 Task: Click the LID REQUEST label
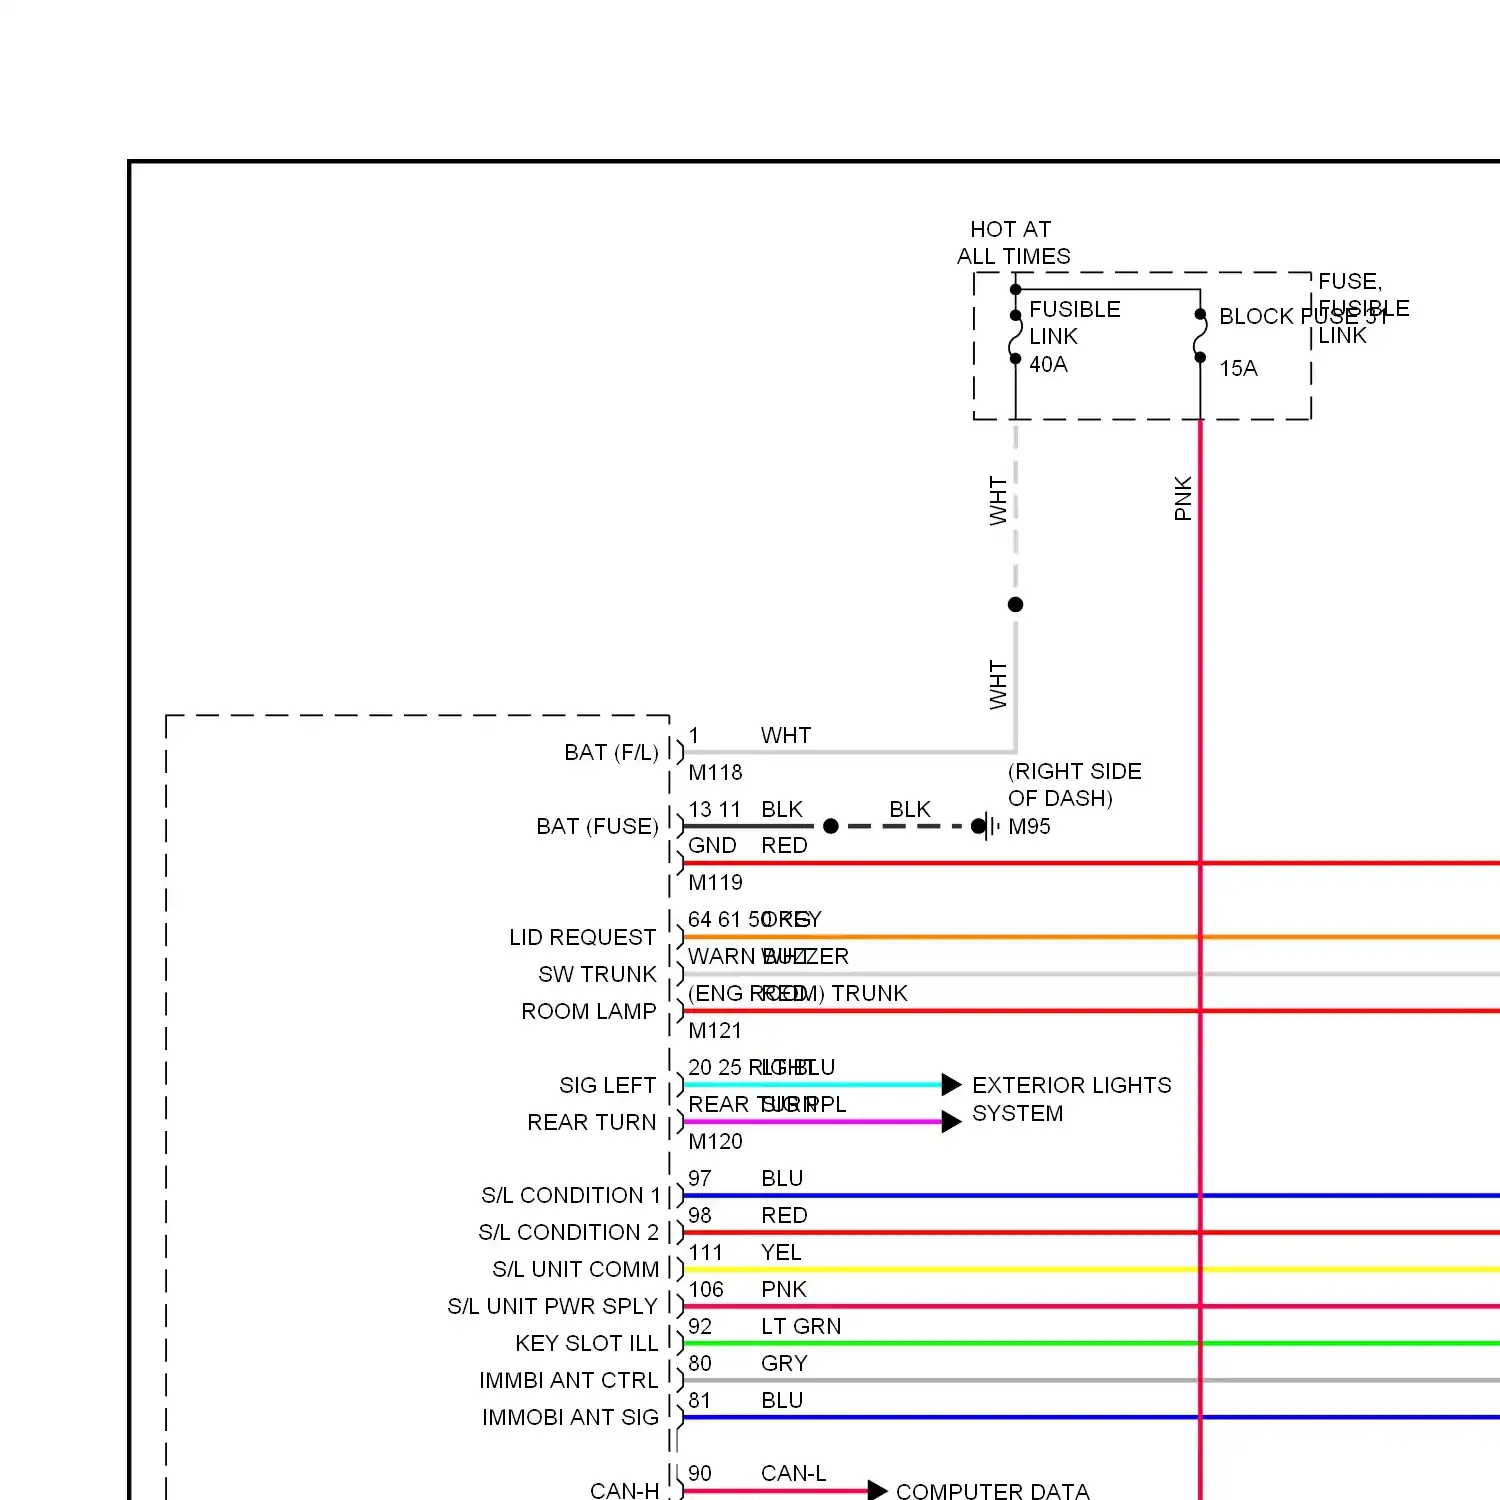click(582, 937)
